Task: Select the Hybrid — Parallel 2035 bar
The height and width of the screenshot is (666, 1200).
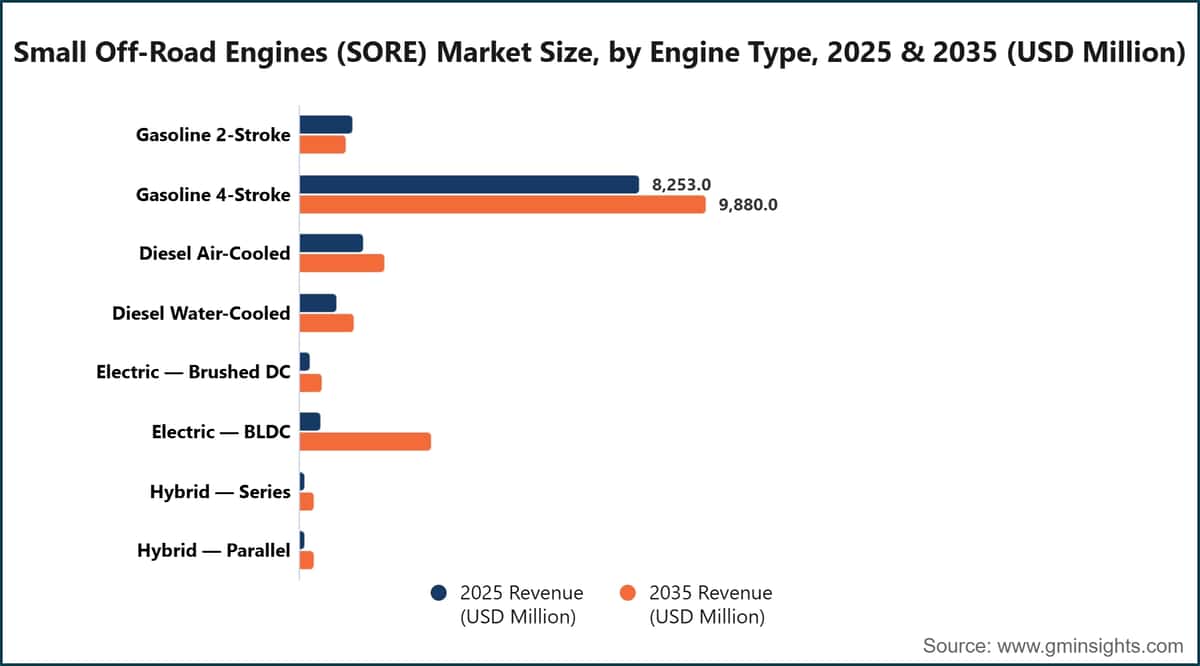Action: [307, 560]
